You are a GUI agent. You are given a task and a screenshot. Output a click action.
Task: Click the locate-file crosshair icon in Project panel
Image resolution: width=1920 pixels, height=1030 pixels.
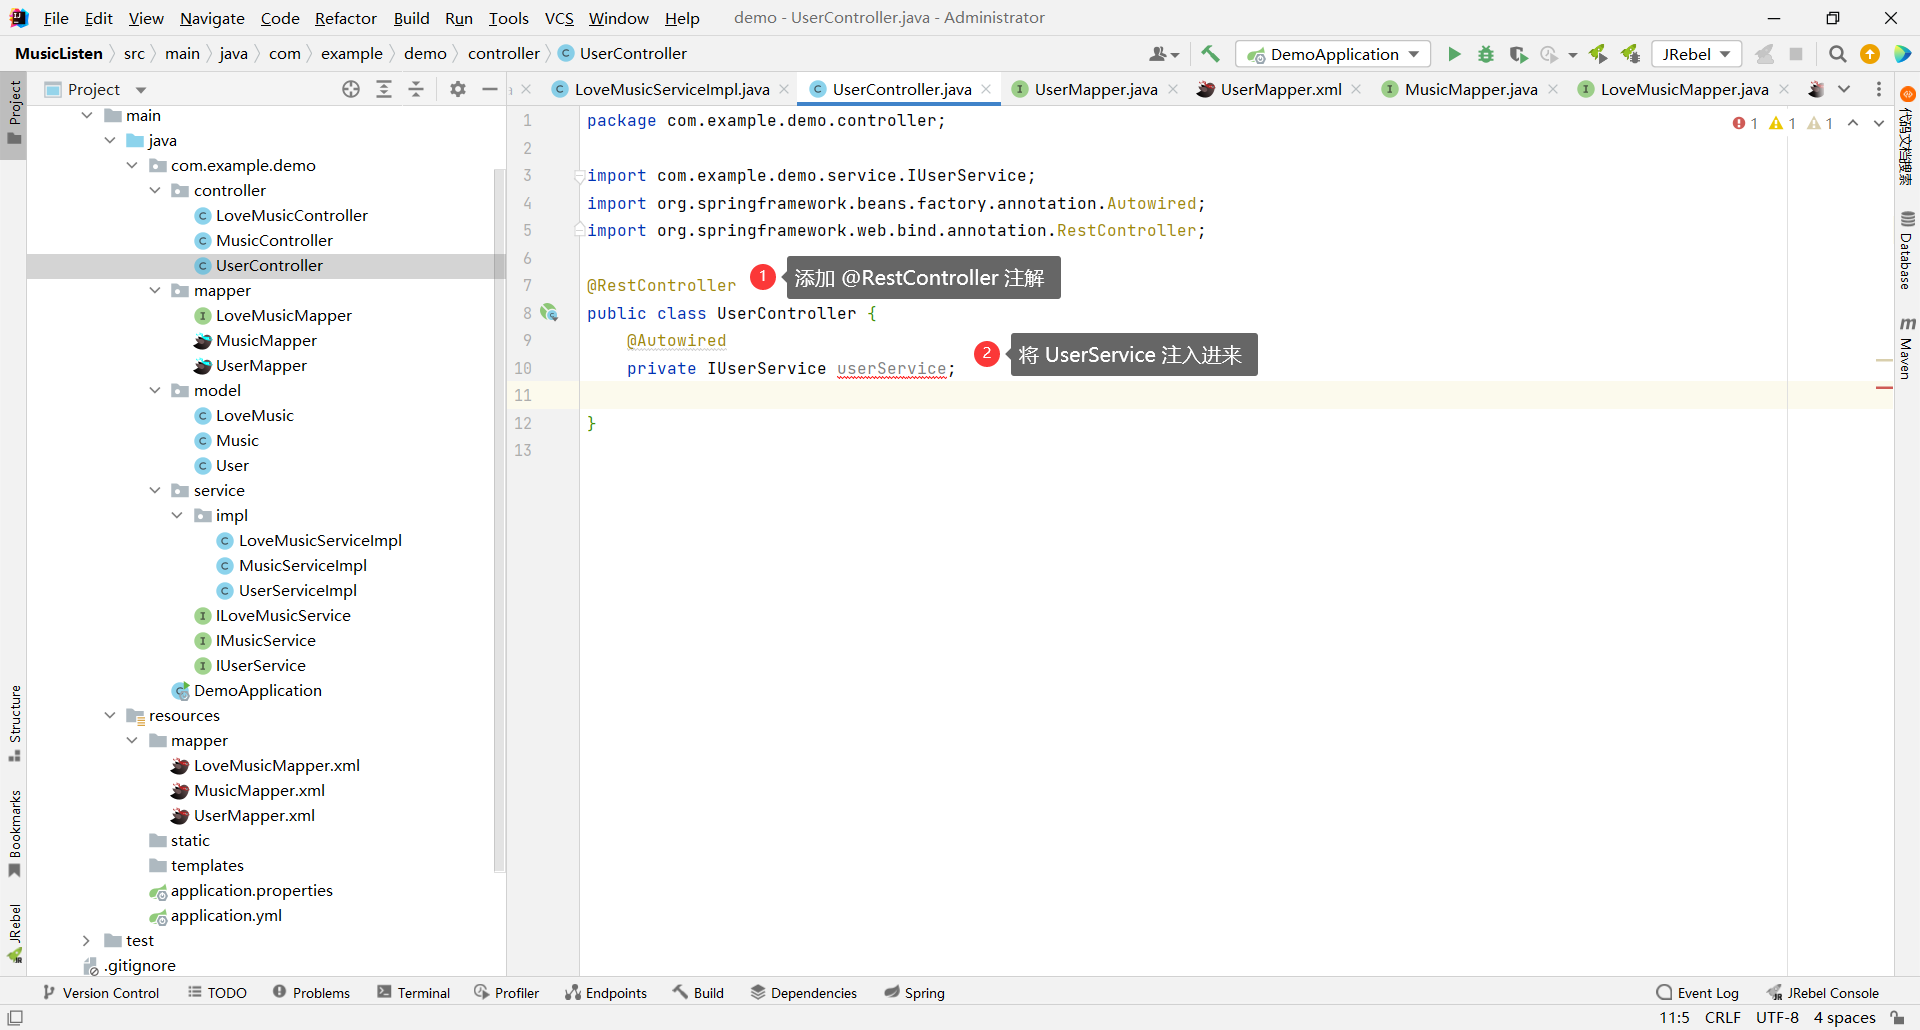point(351,89)
